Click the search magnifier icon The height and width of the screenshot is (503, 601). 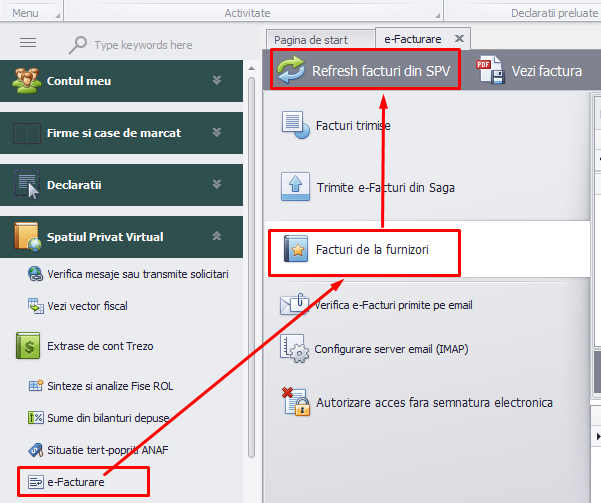click(x=78, y=45)
